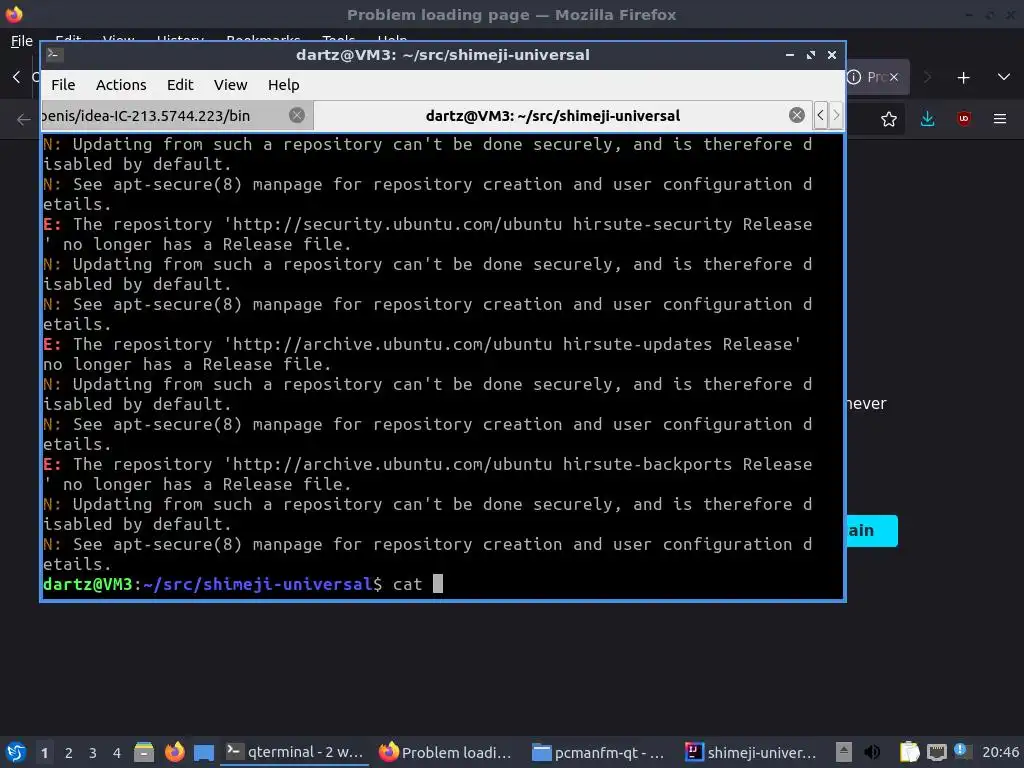Open Firefox hamburger application menu
The height and width of the screenshot is (768, 1024).
coord(1000,119)
